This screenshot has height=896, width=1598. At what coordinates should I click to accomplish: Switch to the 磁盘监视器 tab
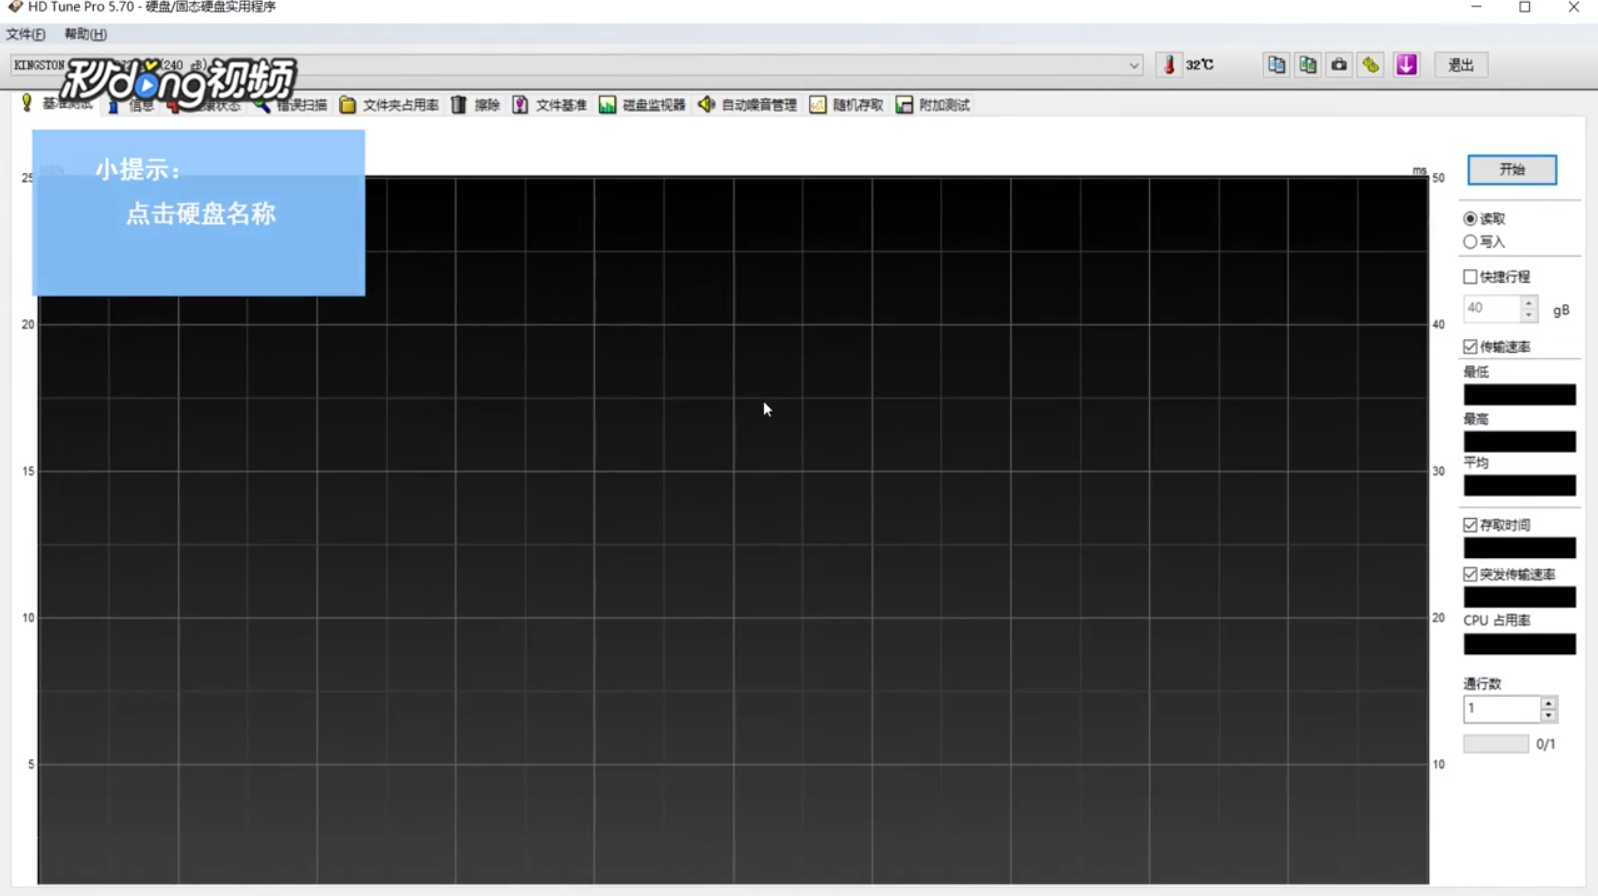coord(642,105)
